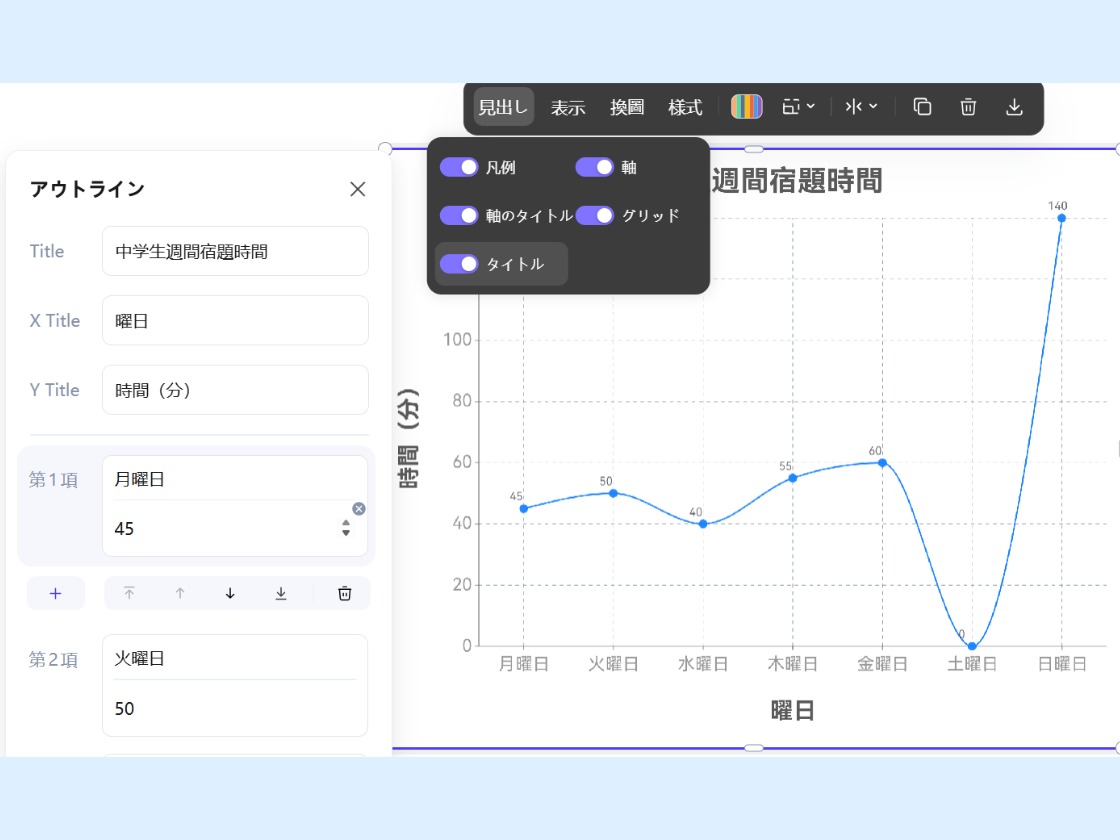
Task: Disable the 軸 axis toggle
Action: 594,167
